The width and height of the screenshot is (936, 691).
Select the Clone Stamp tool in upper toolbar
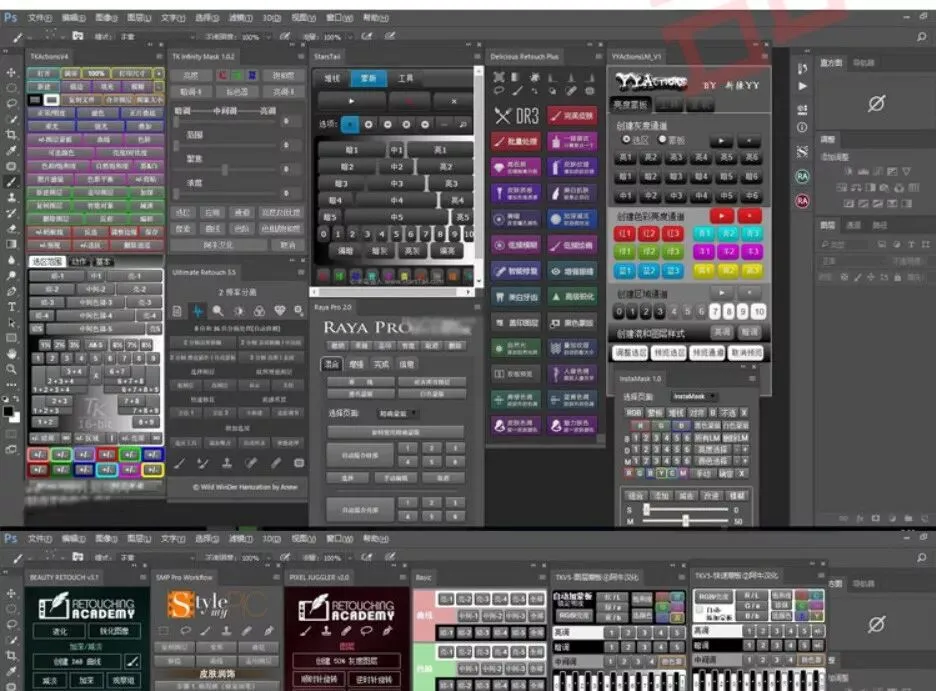tap(11, 197)
